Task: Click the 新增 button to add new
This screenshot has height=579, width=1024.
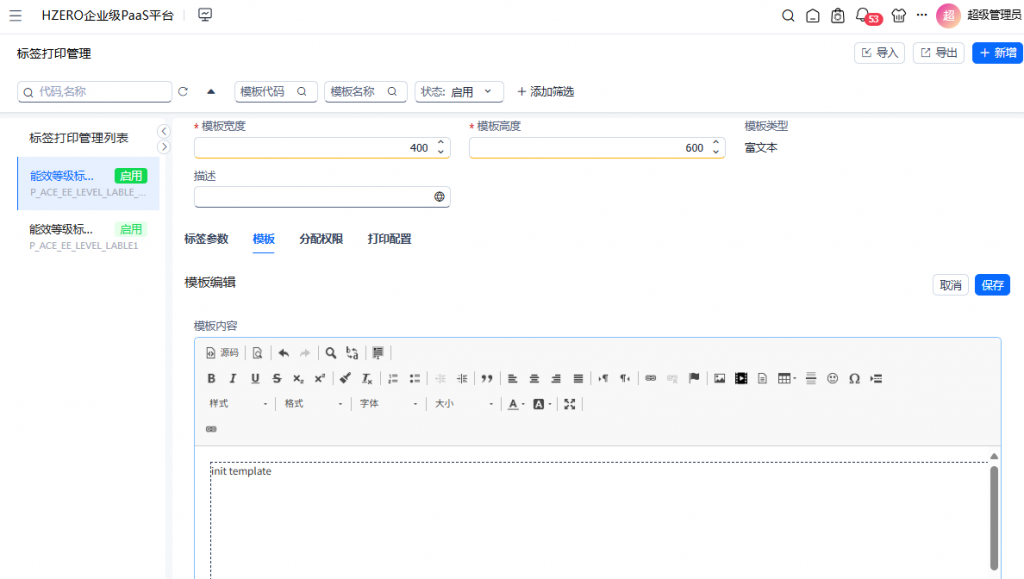Action: click(x=997, y=53)
